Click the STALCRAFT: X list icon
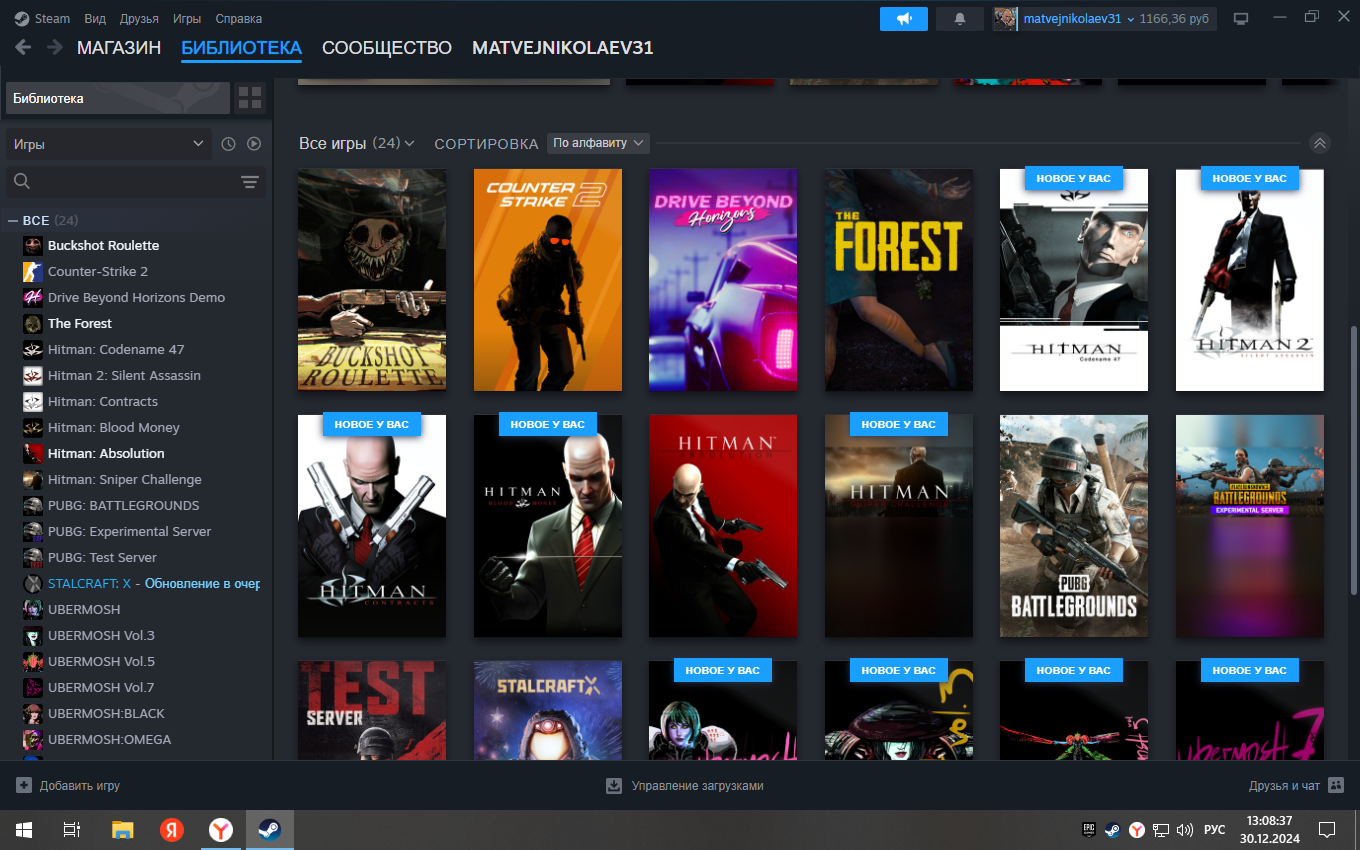This screenshot has width=1360, height=850. point(32,583)
